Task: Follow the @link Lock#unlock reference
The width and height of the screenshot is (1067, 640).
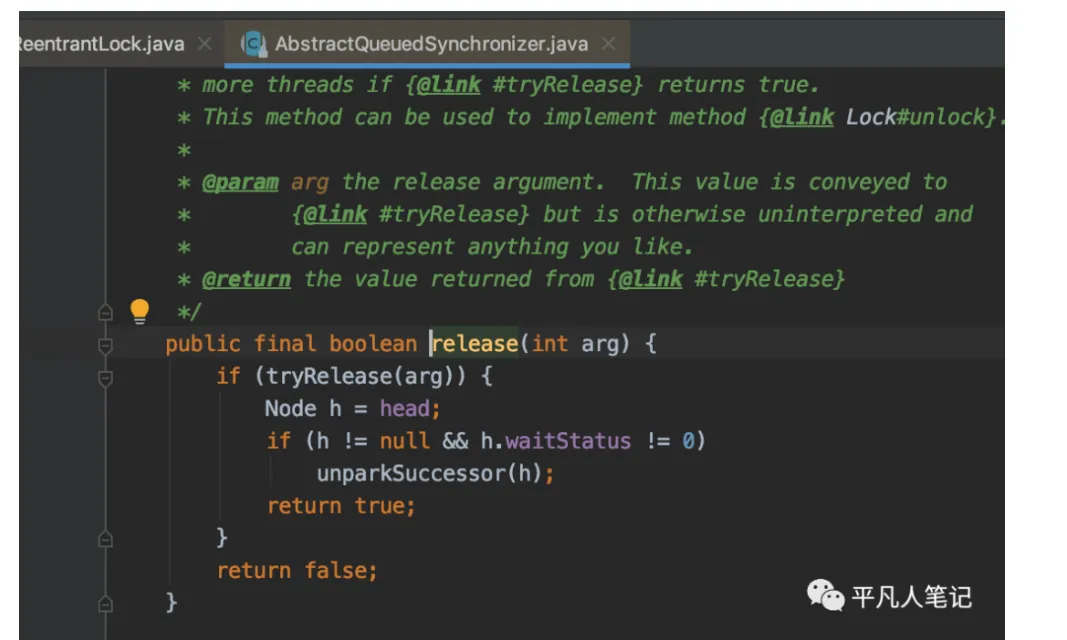Action: click(878, 117)
